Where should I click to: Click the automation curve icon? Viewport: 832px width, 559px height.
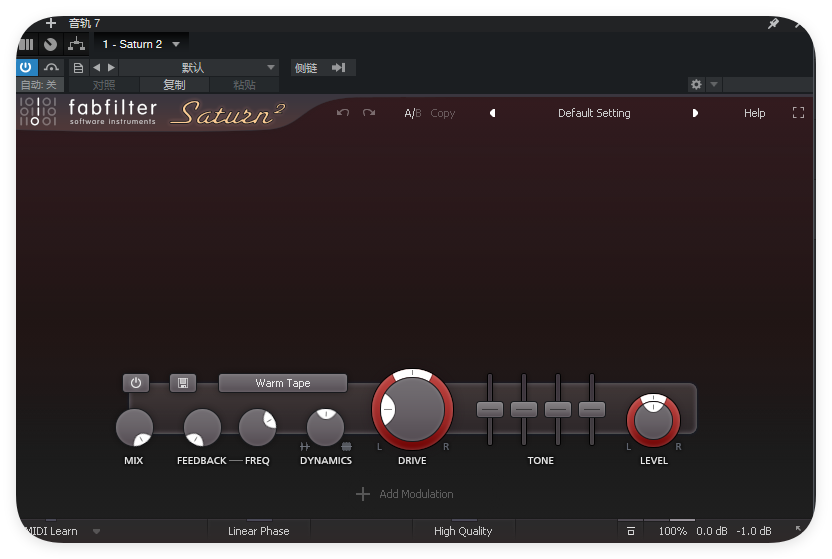click(51, 67)
